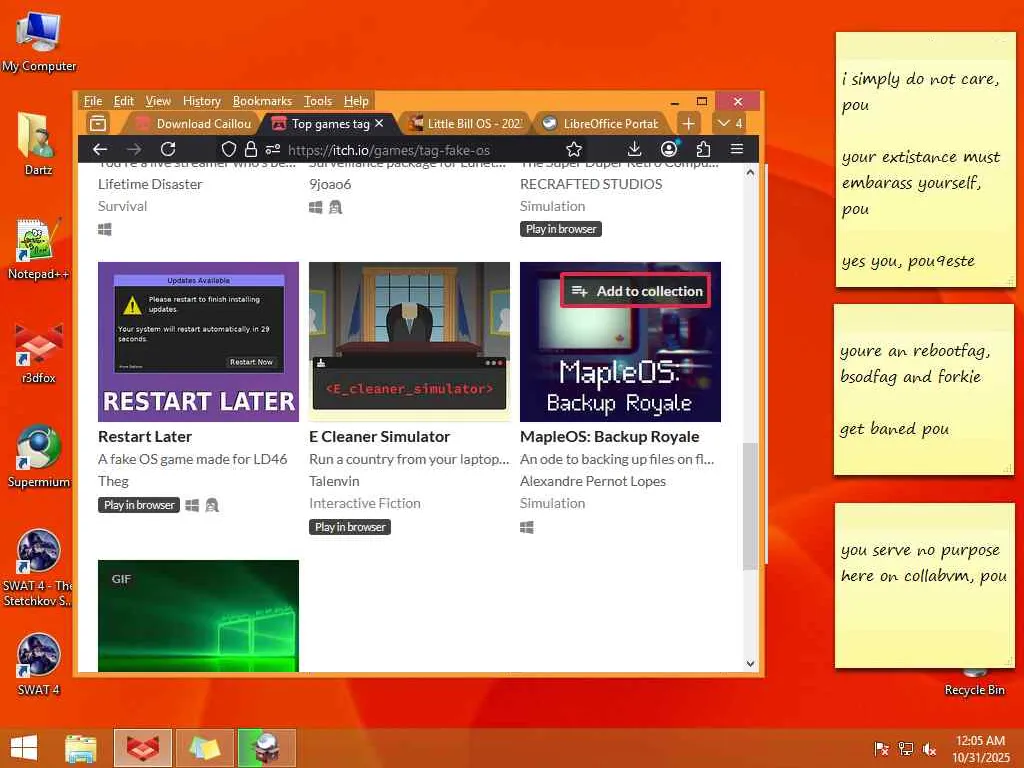The height and width of the screenshot is (768, 1024).
Task: Open author Talenvin profile link
Action: pyautogui.click(x=334, y=481)
